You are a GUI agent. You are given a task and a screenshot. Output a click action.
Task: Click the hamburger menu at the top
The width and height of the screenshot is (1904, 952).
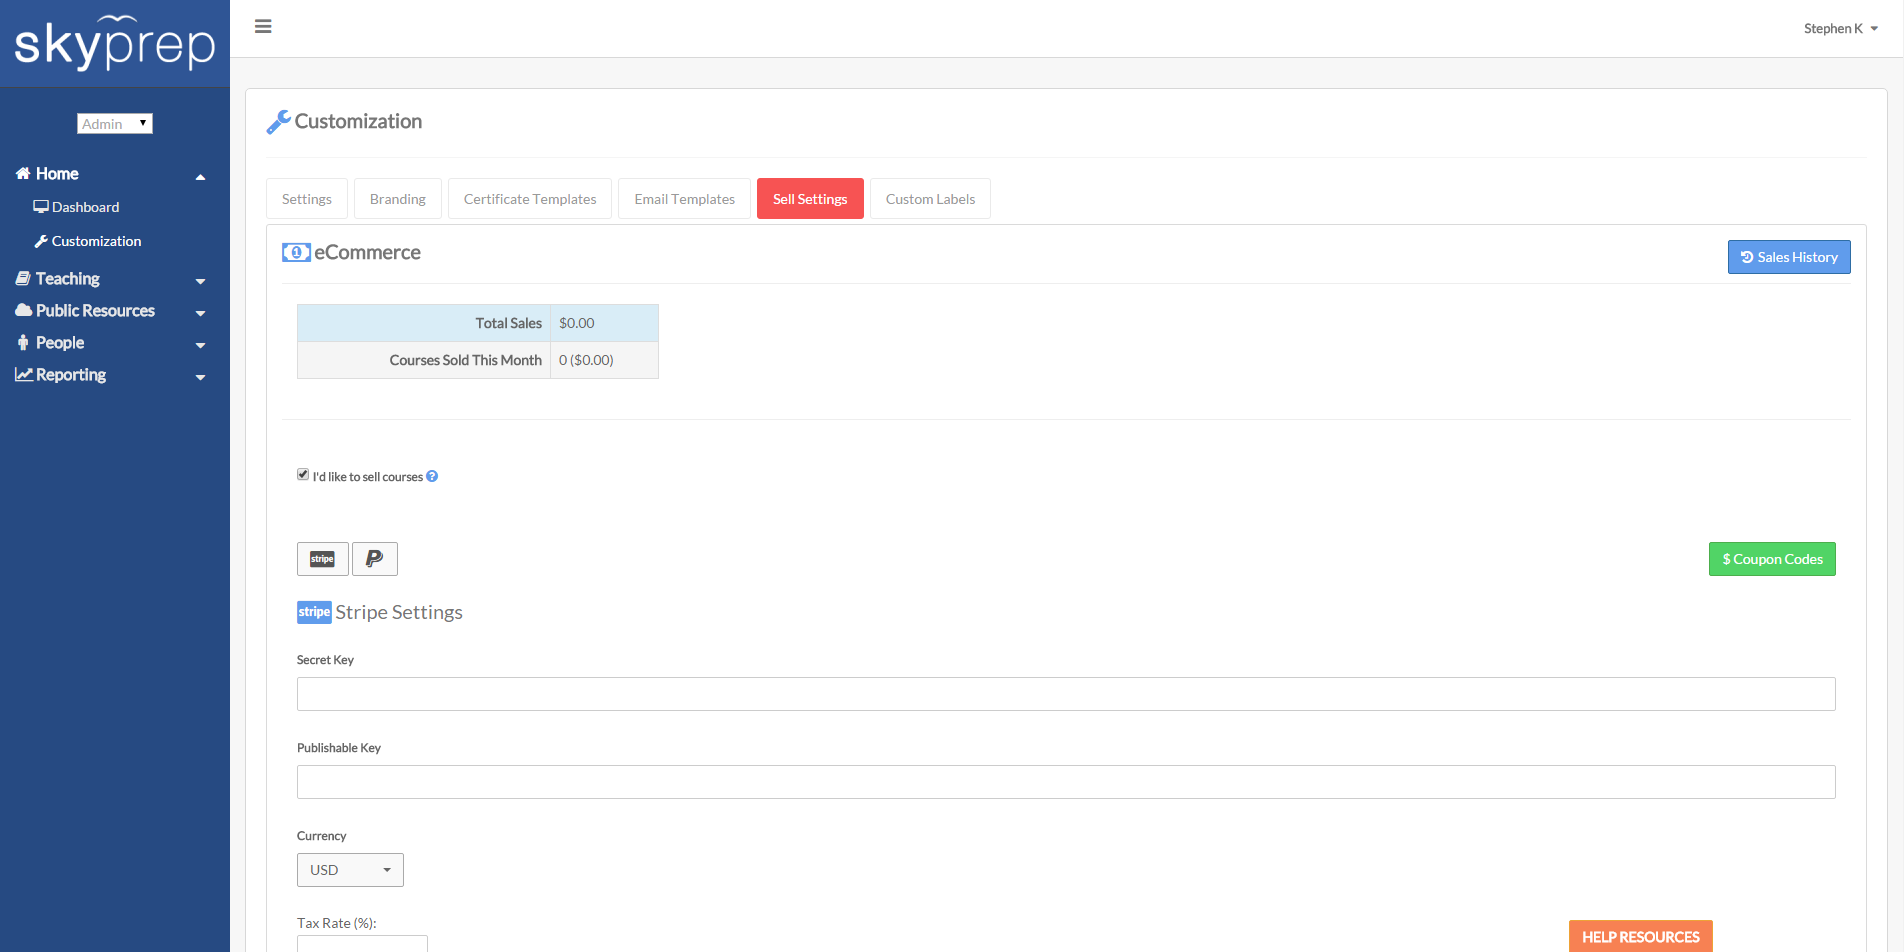point(263,26)
